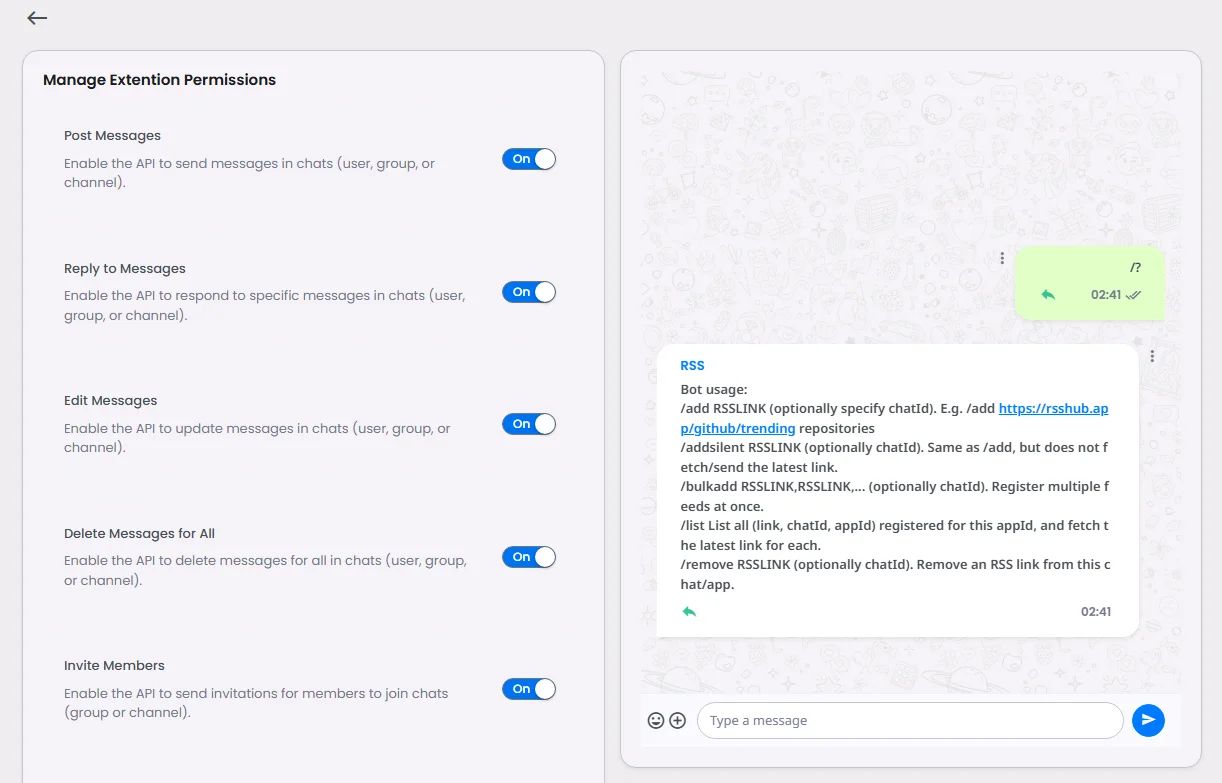Screen dimensions: 1222x783
Task: Turn off Reply to Messages switch
Action: click(x=529, y=292)
